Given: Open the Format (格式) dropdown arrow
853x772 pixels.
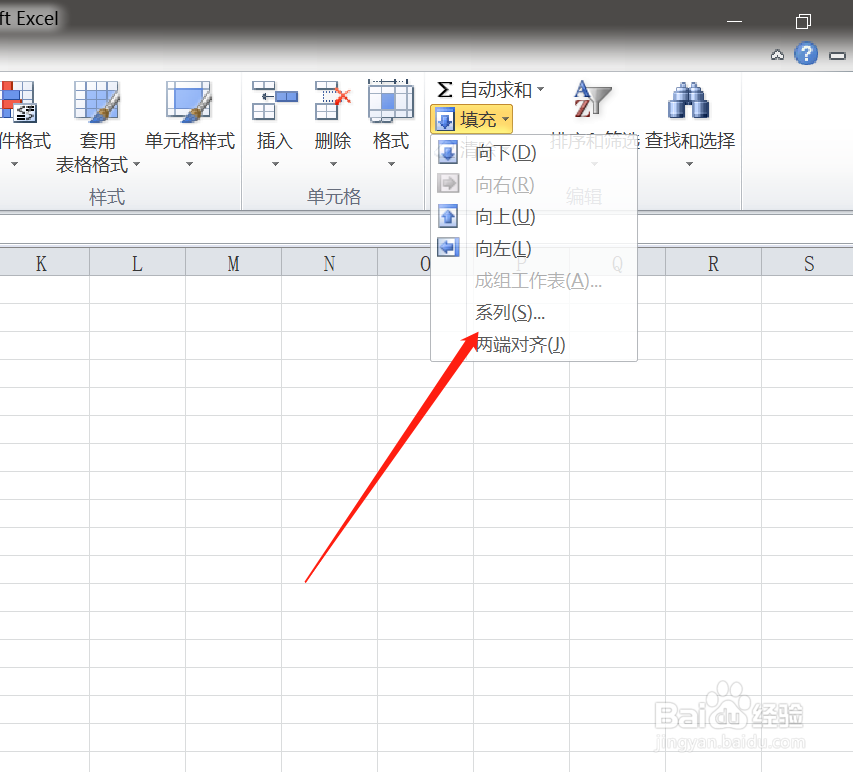Looking at the screenshot, I should pyautogui.click(x=391, y=164).
